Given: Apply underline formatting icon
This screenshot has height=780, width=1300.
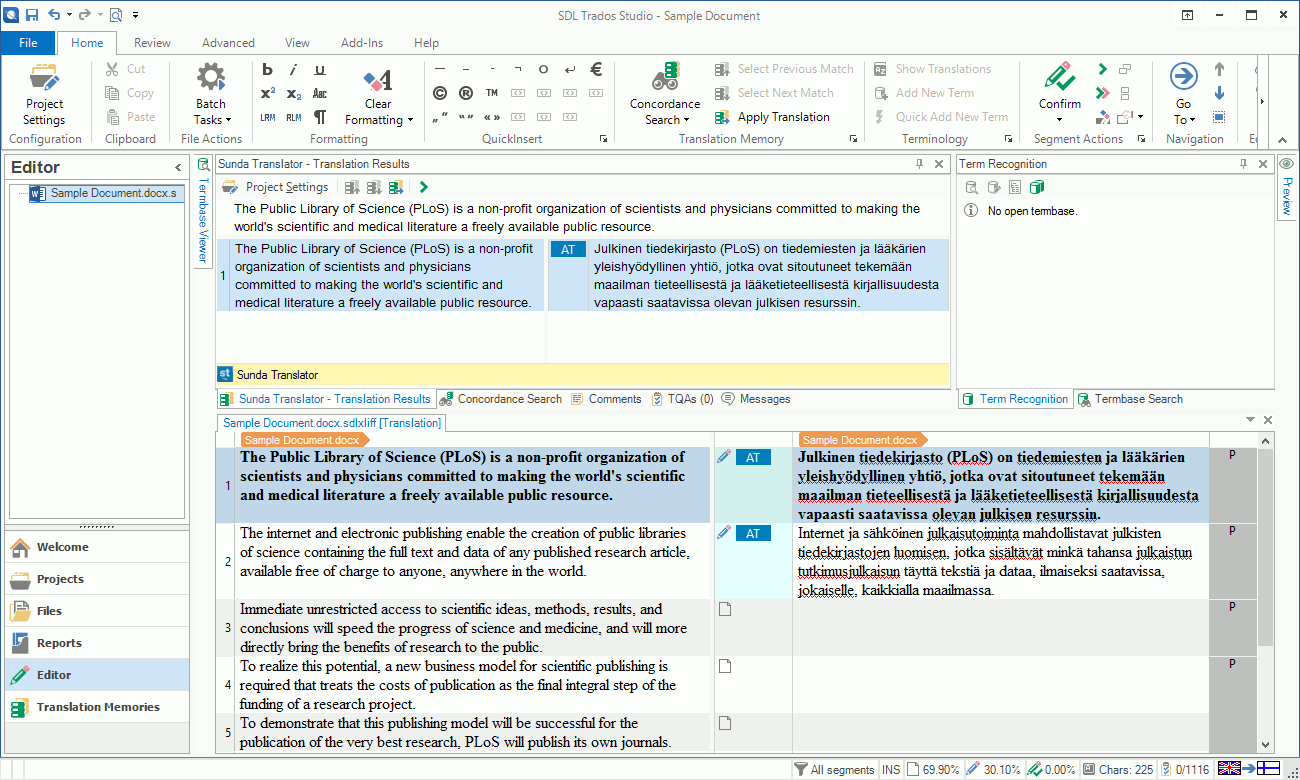Looking at the screenshot, I should point(320,69).
